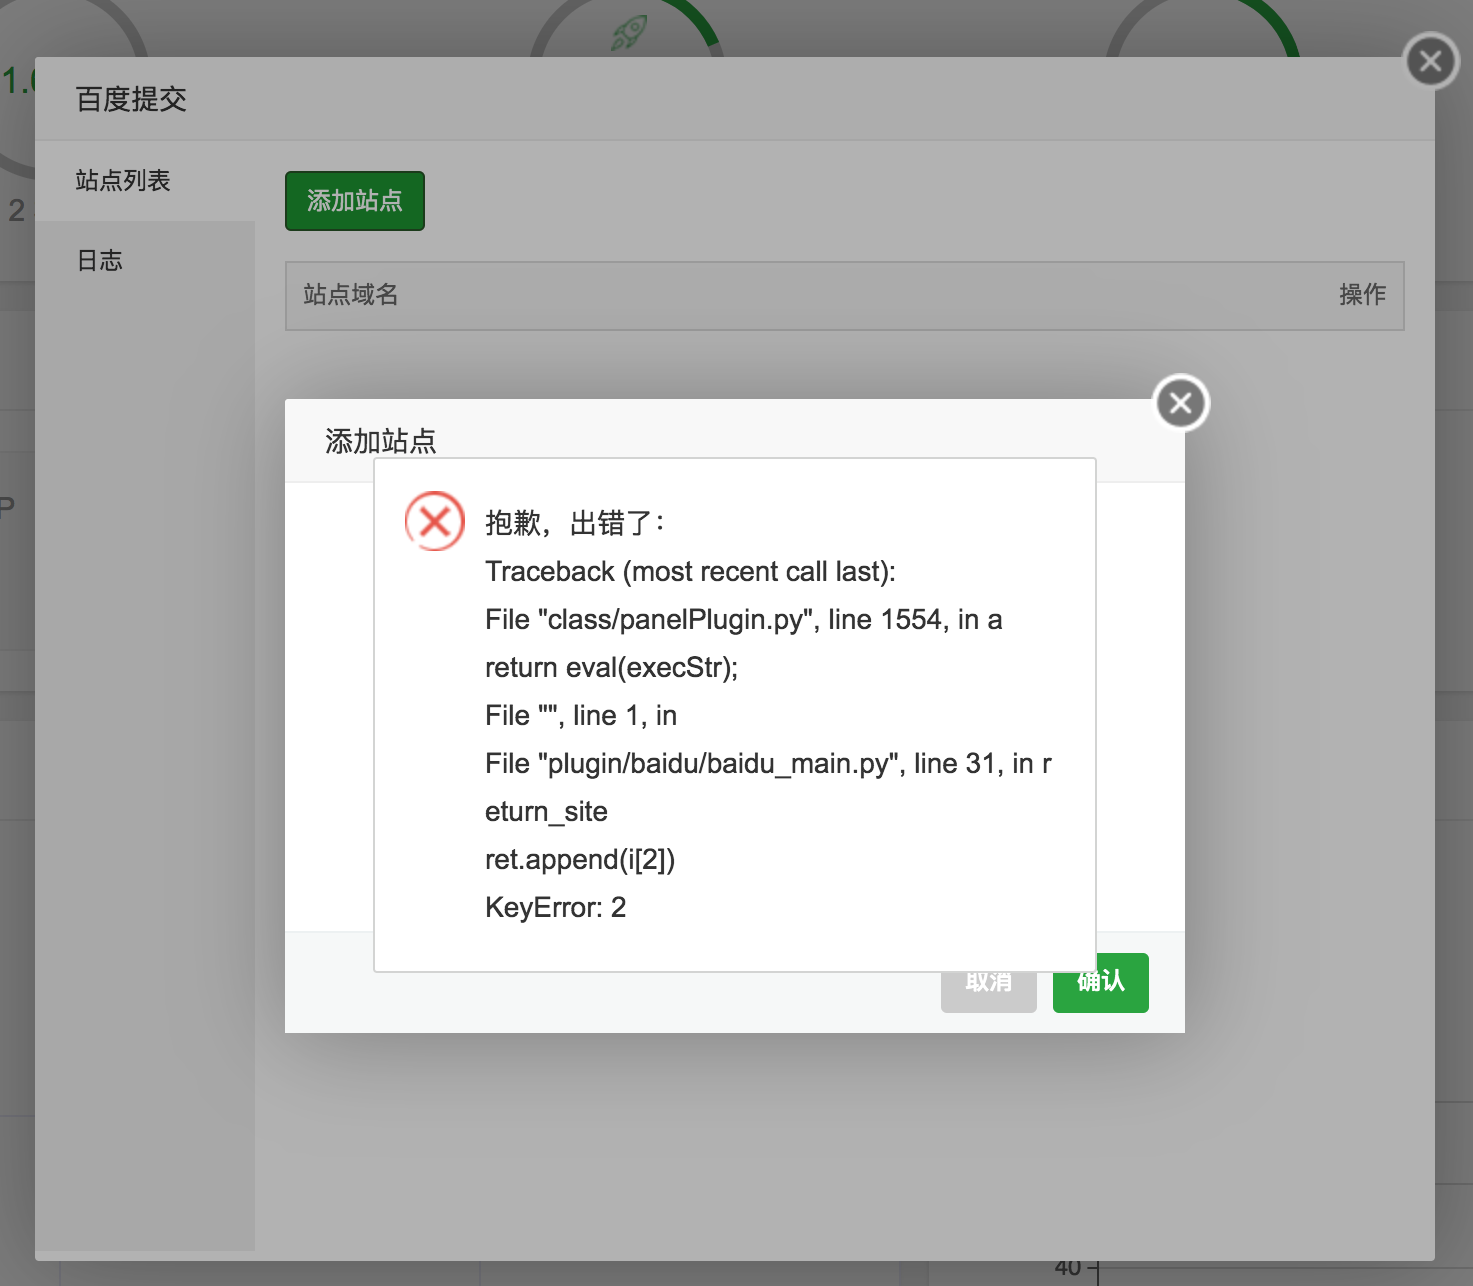The height and width of the screenshot is (1286, 1473).
Task: Click the 站点域名 column header
Action: [351, 295]
